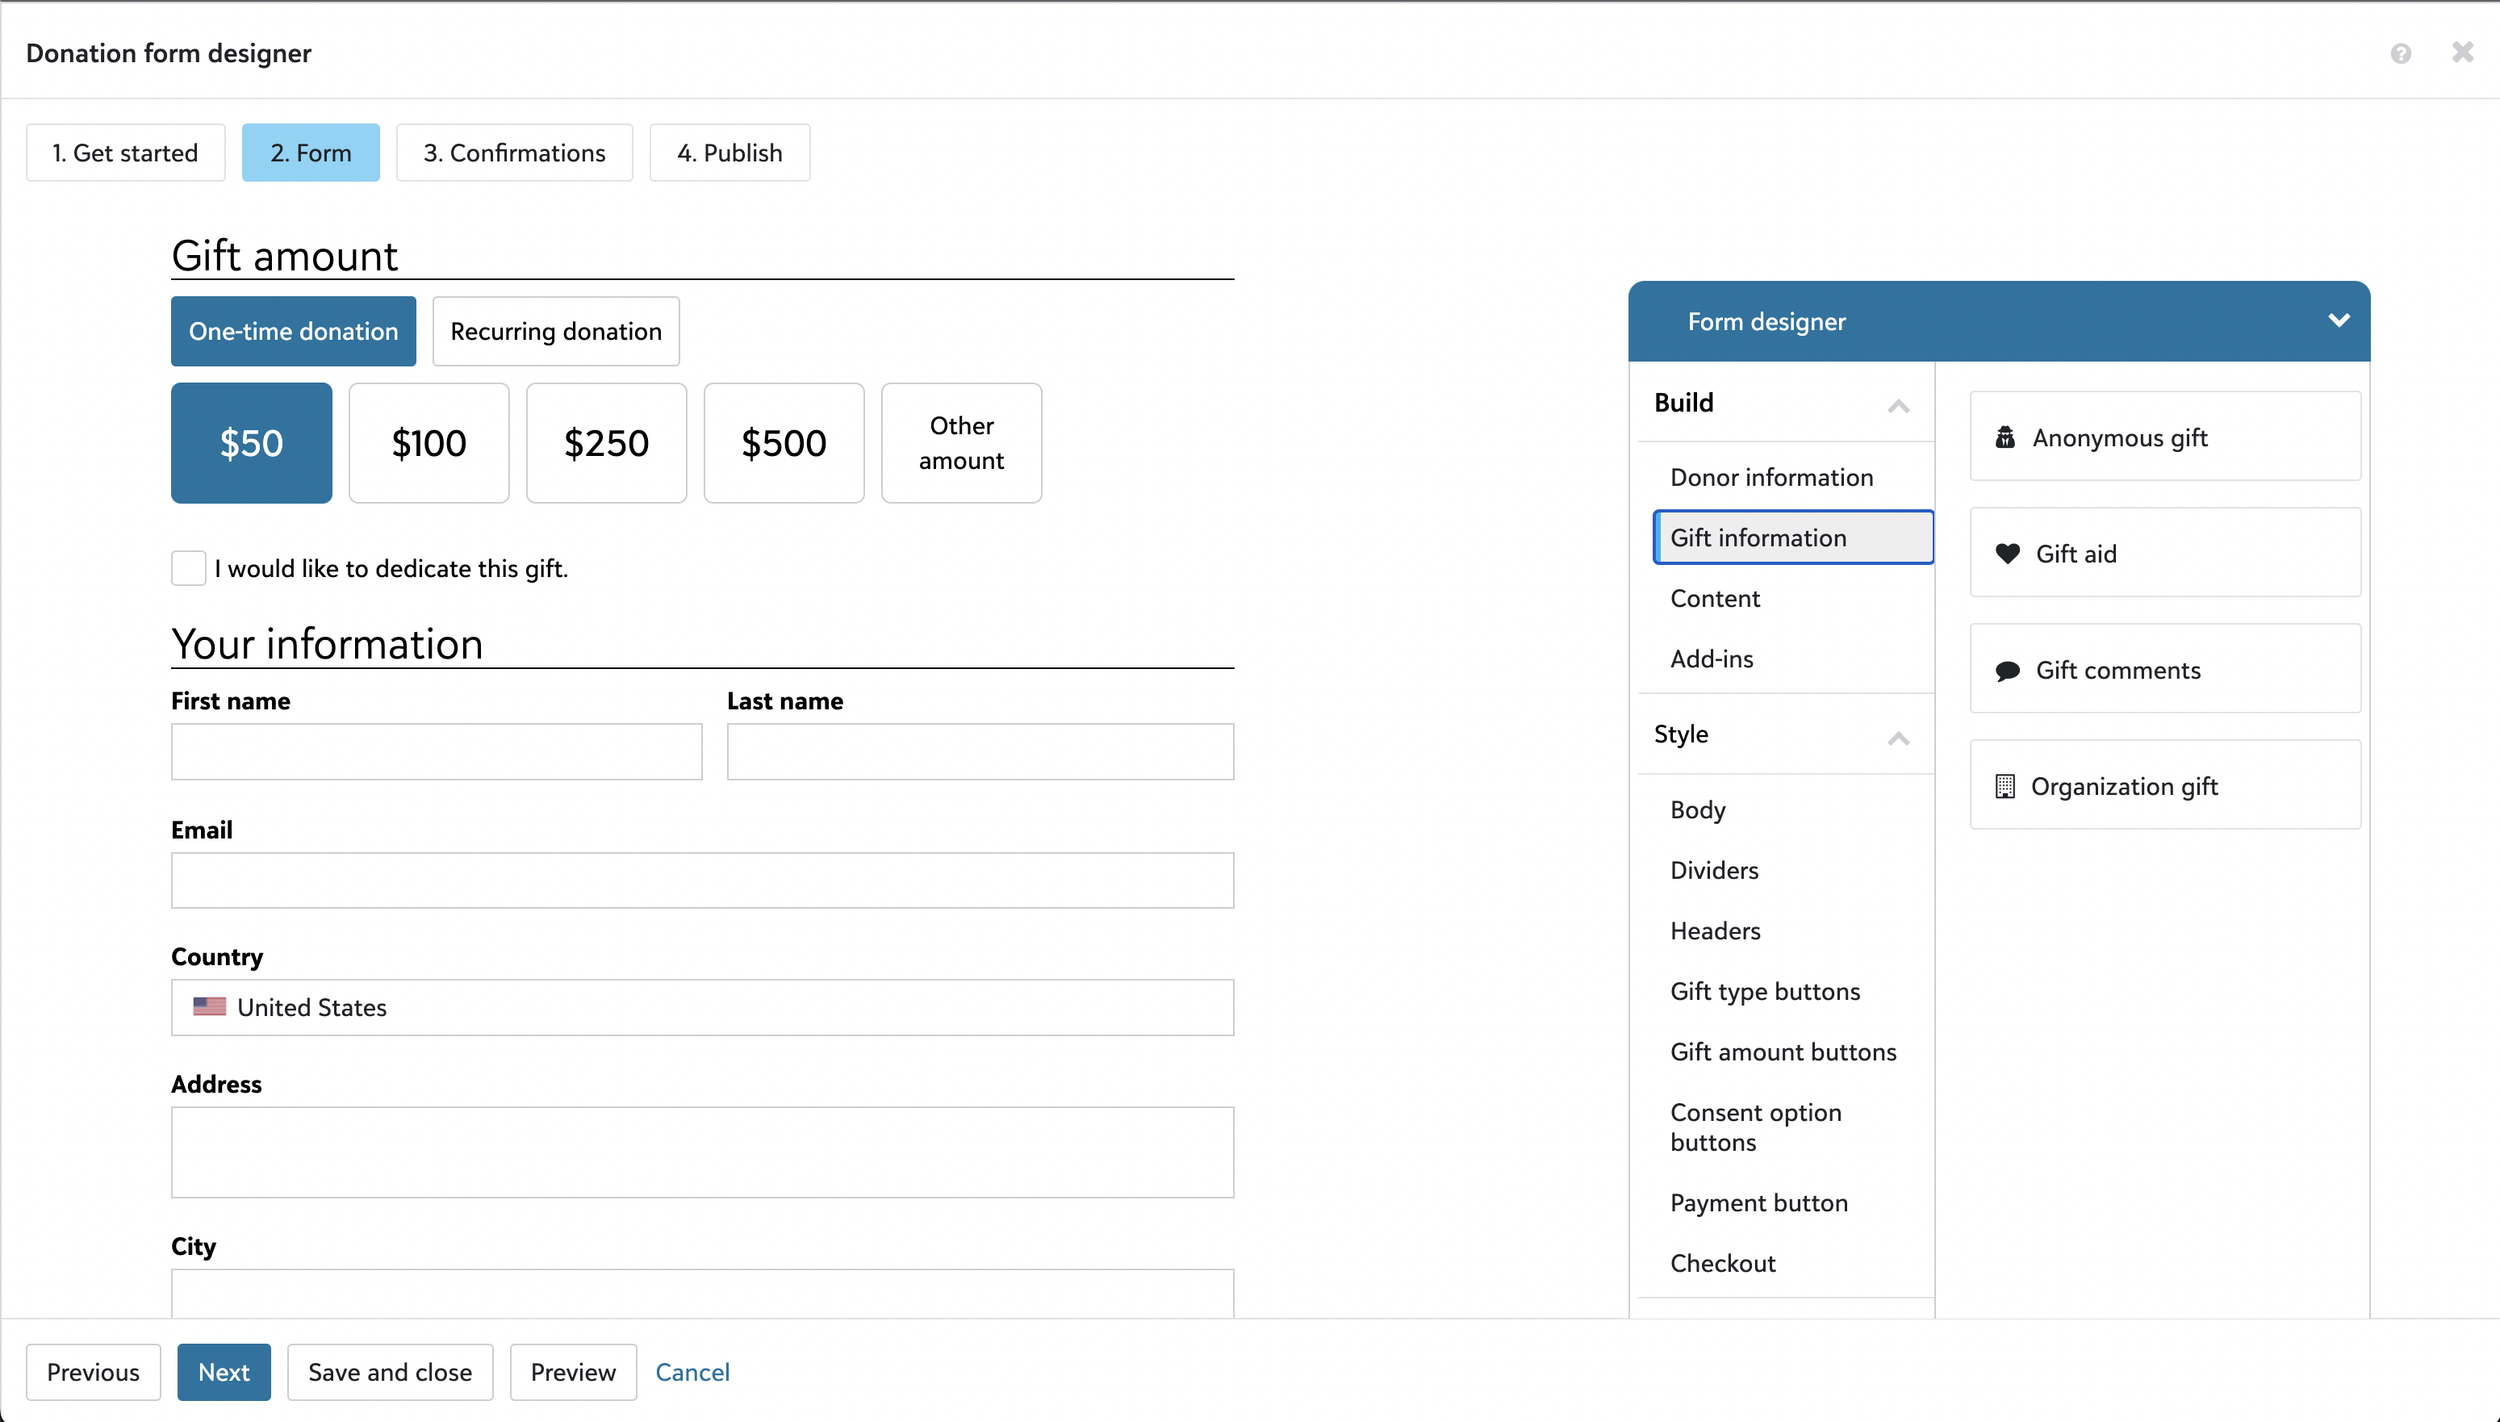
Task: Click the Gift comments speech bubble icon
Action: point(2007,671)
